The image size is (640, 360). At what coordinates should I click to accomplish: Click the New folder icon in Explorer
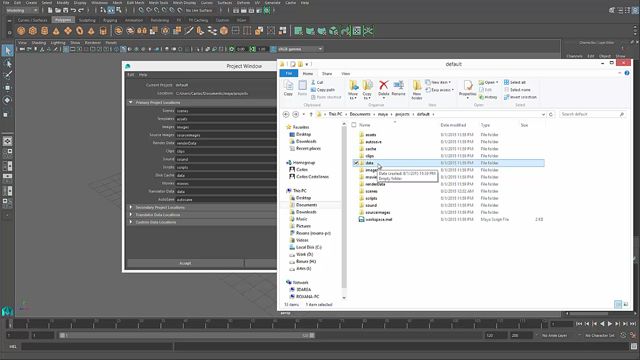click(x=417, y=85)
